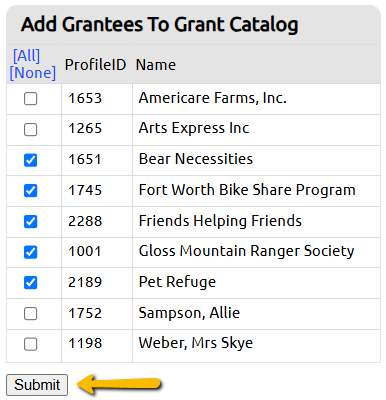
Task: Uncheck Fort Worth Bike Share Program checkbox
Action: click(x=30, y=191)
